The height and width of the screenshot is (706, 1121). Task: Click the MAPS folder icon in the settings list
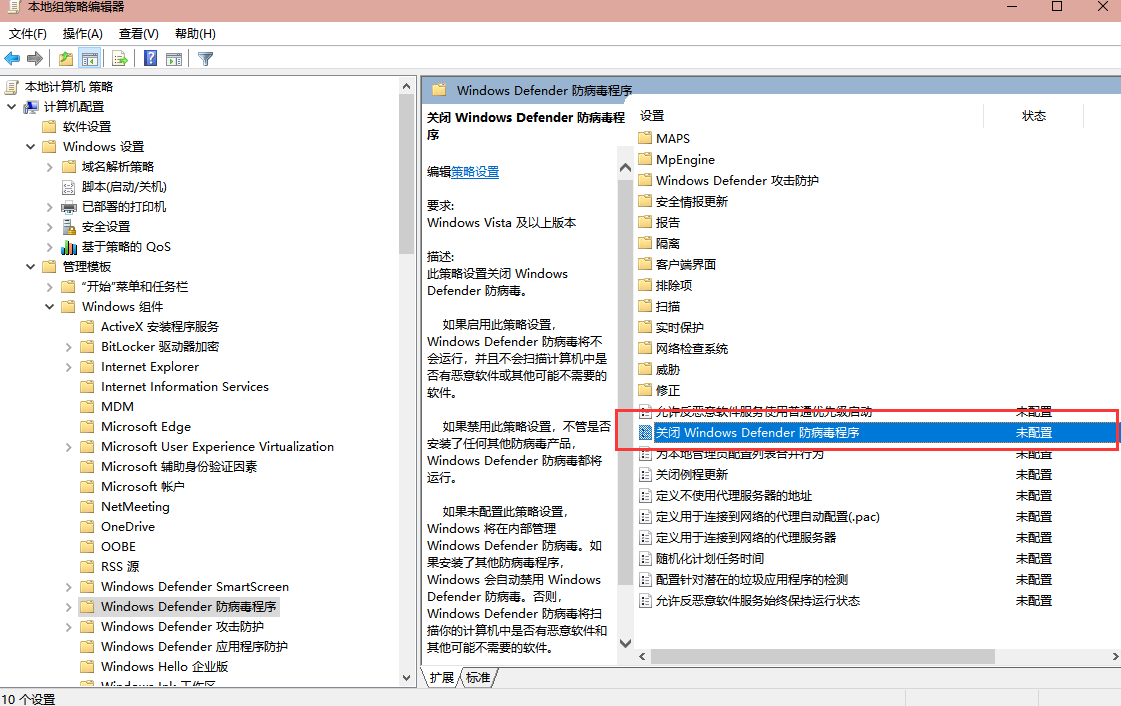[x=645, y=138]
